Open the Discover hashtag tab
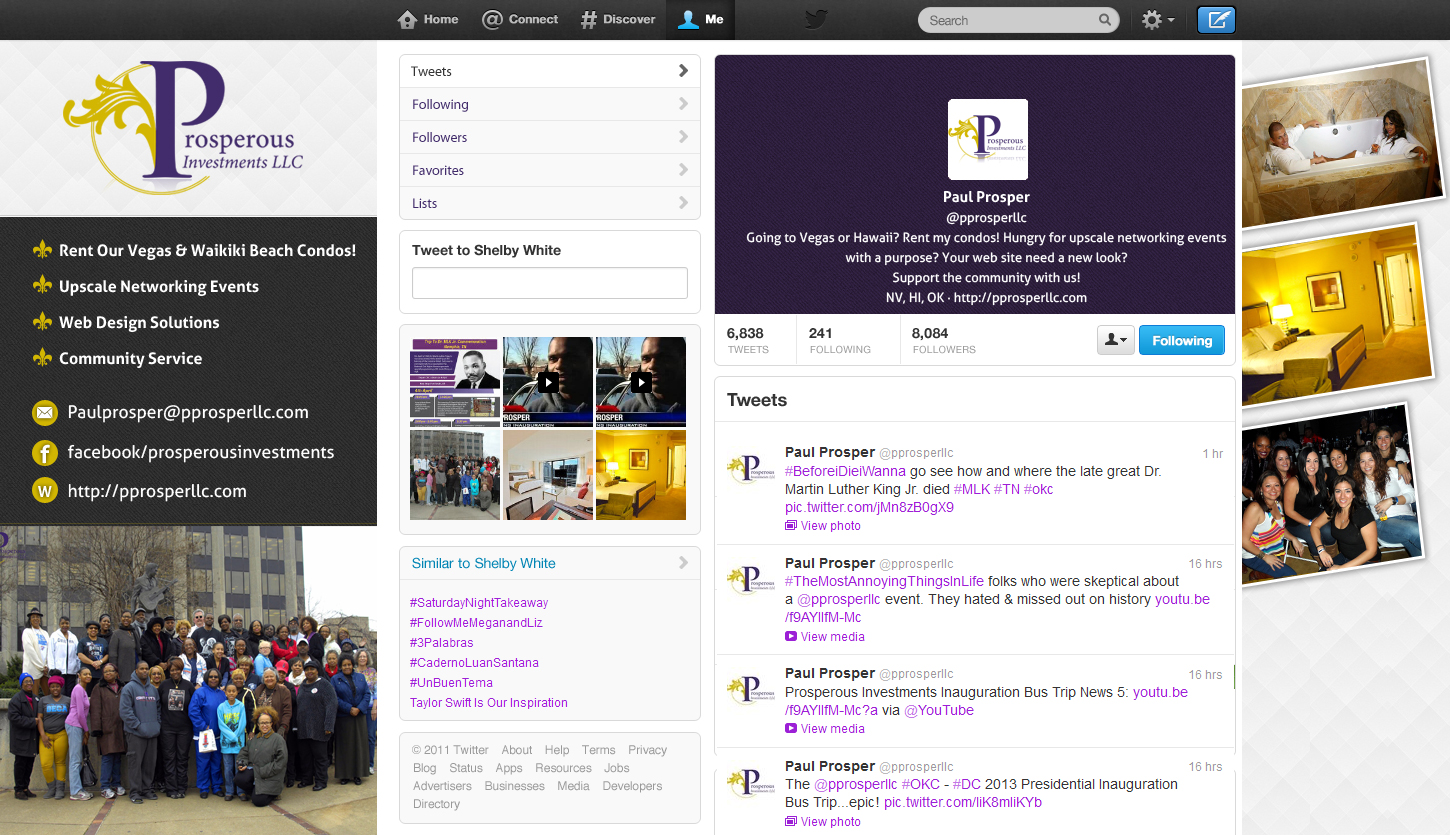 point(618,19)
